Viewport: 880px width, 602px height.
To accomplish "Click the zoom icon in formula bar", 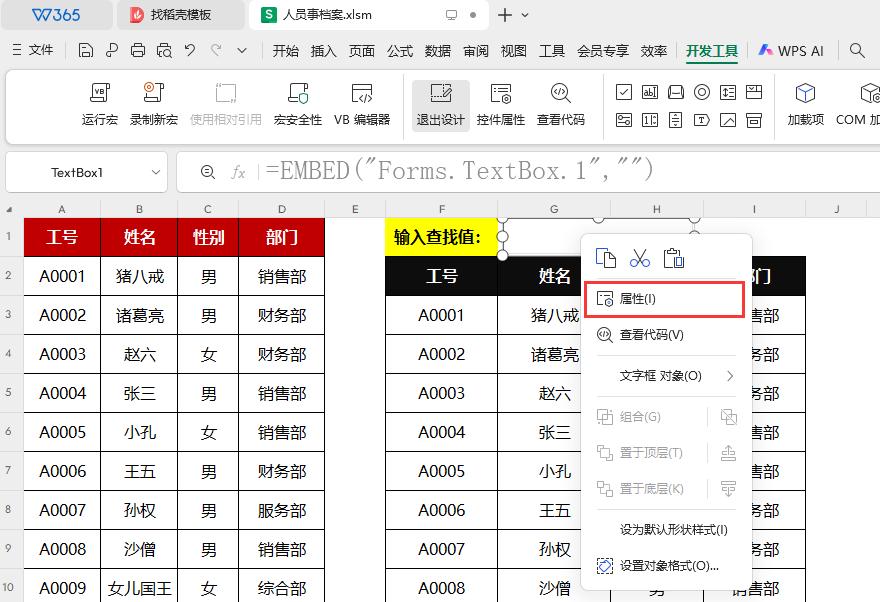I will coord(208,172).
